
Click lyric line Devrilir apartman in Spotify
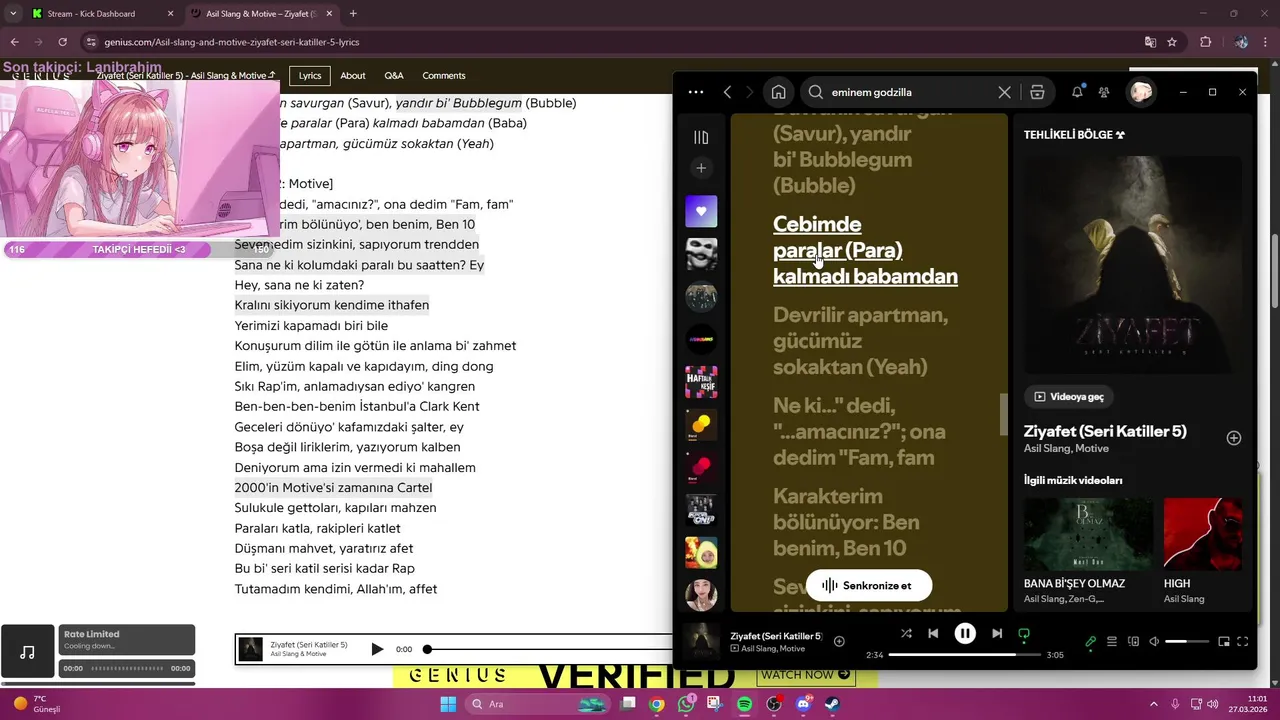tap(860, 341)
